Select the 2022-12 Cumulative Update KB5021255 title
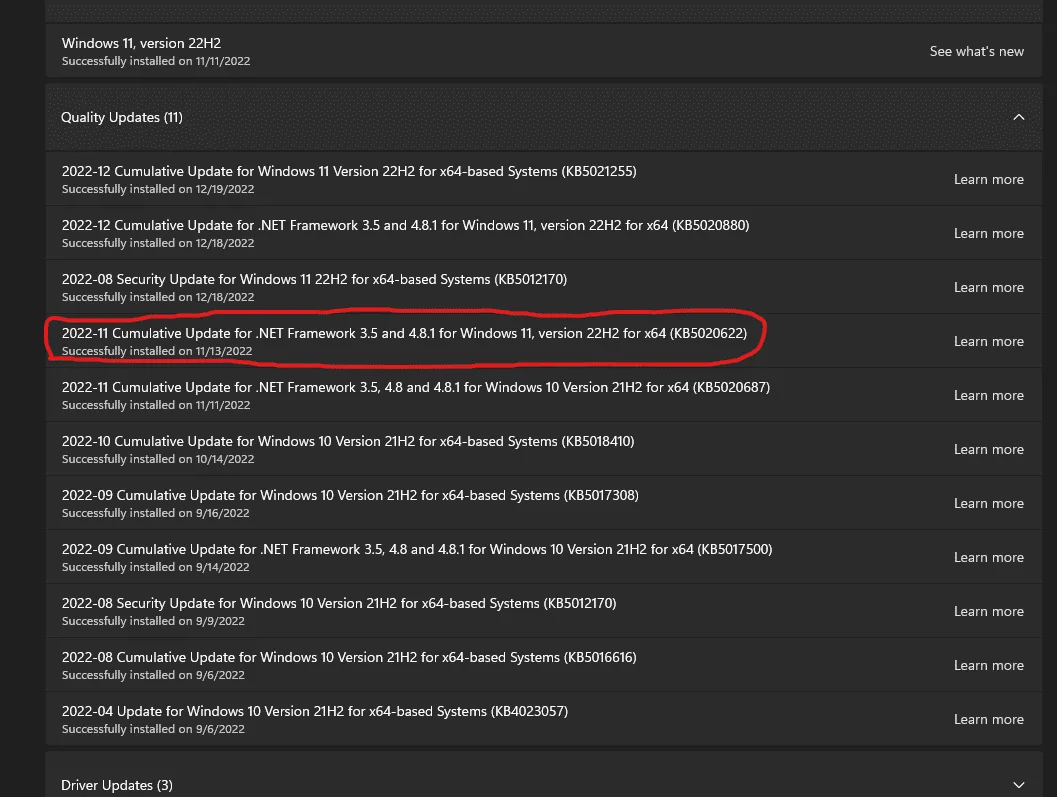This screenshot has width=1057, height=797. [x=349, y=171]
